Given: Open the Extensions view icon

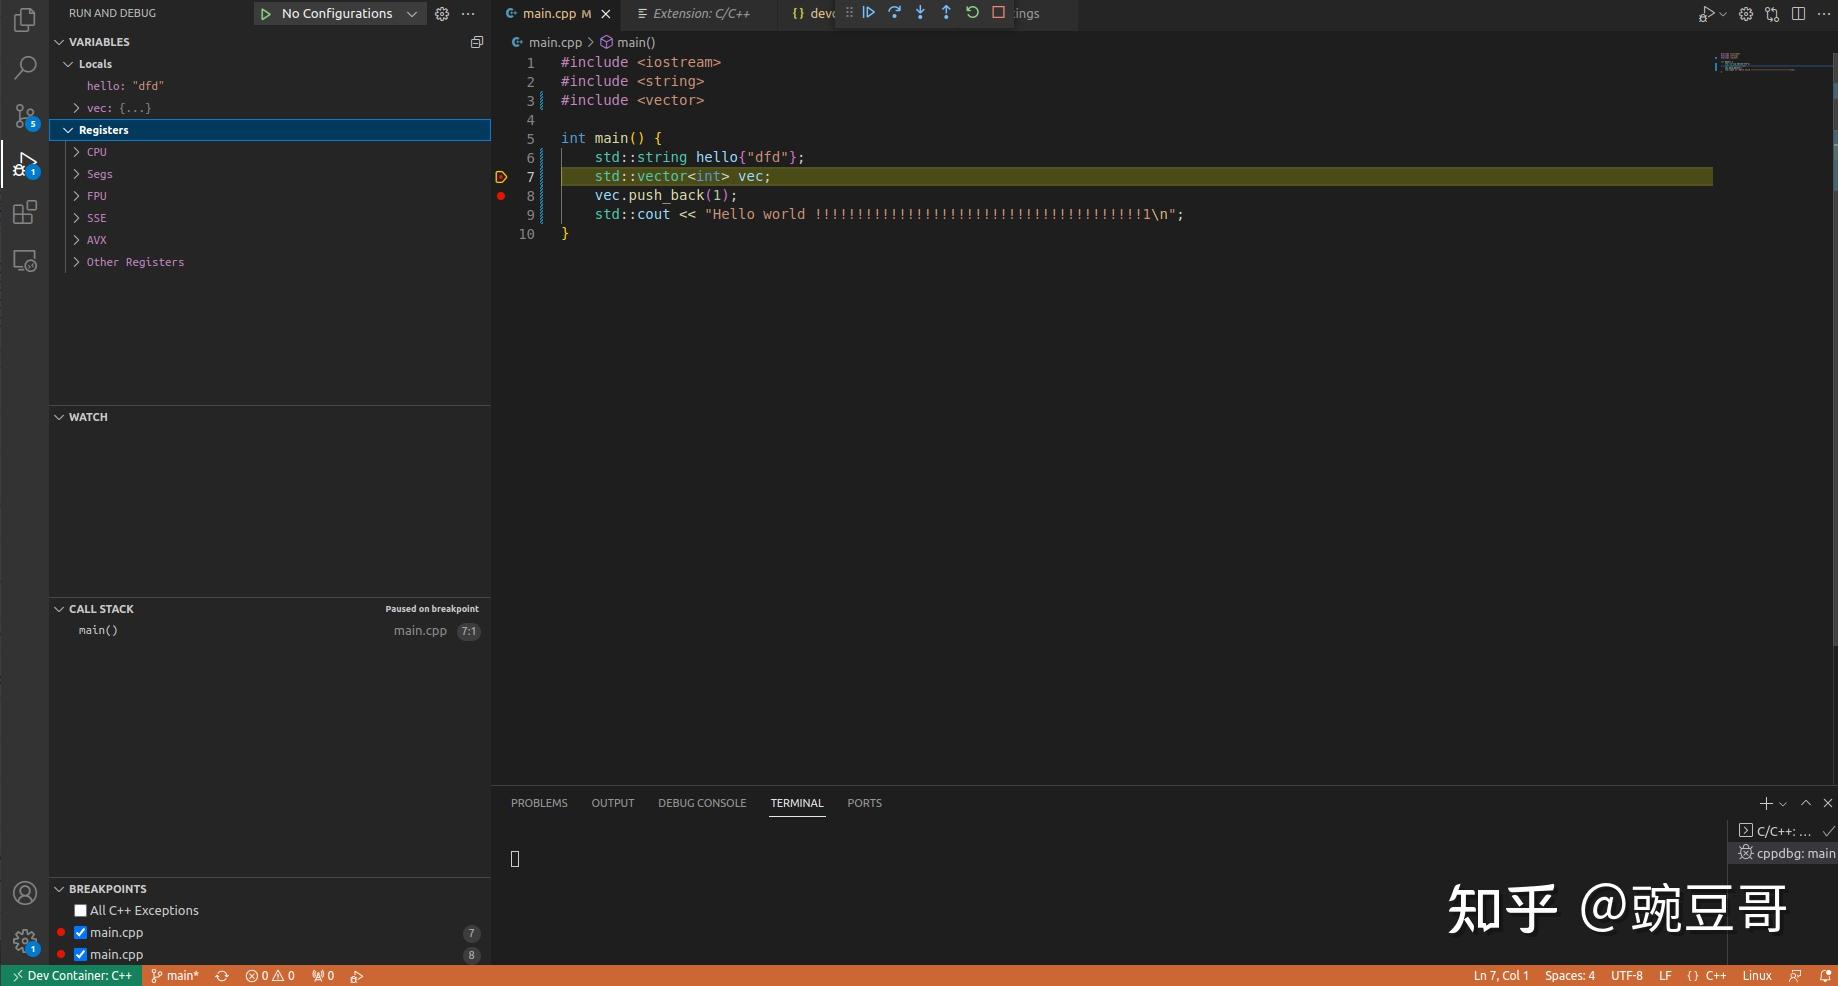Looking at the screenshot, I should point(24,212).
